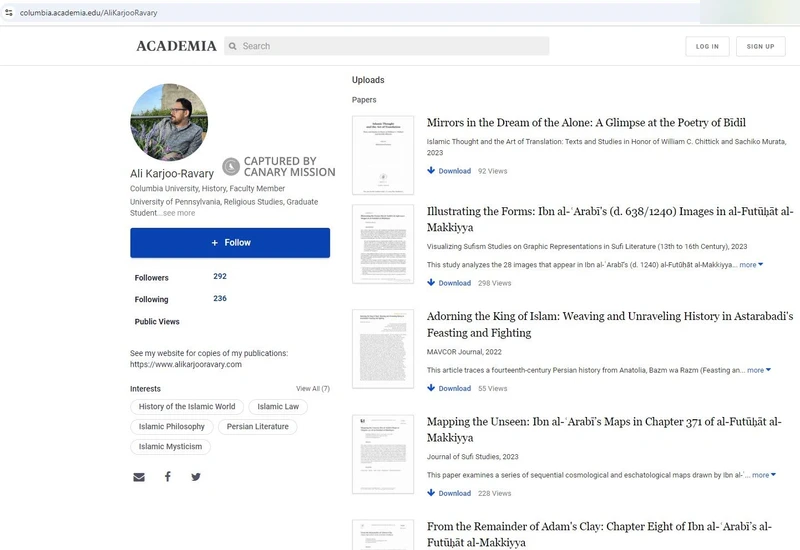Image resolution: width=800 pixels, height=550 pixels.
Task: Open the Facebook profile icon
Action: (167, 477)
